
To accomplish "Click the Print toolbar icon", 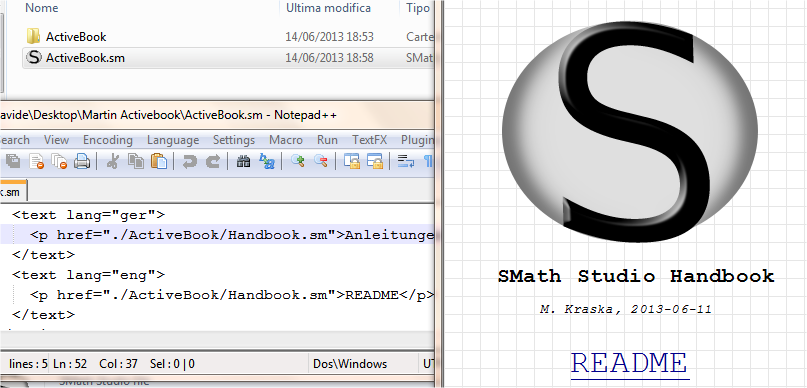I will pos(82,162).
